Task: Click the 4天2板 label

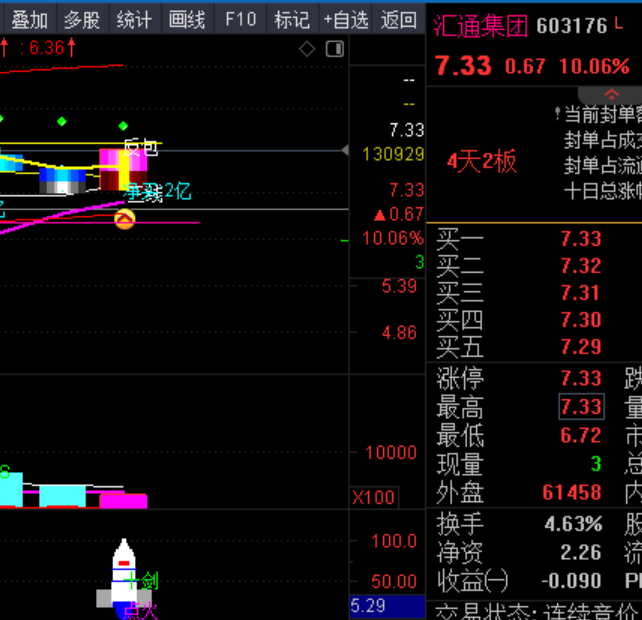Action: click(x=482, y=161)
